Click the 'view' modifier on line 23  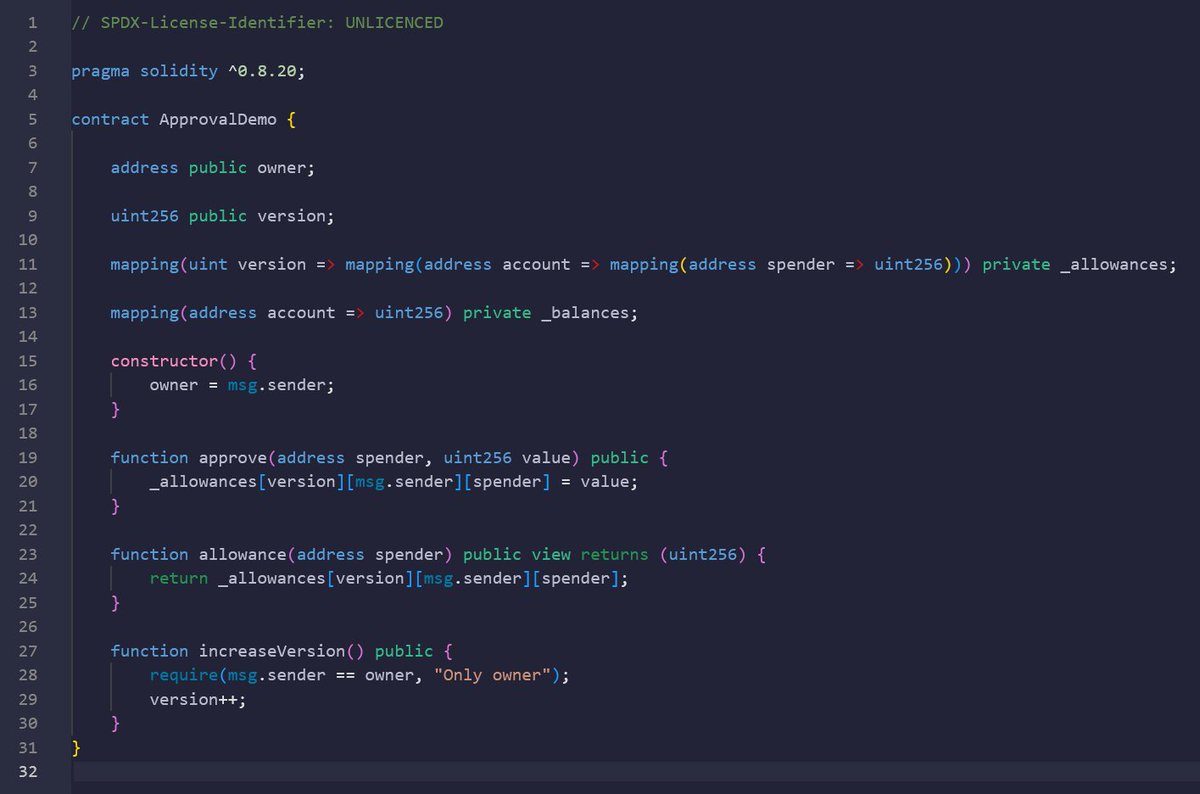pyautogui.click(x=551, y=555)
